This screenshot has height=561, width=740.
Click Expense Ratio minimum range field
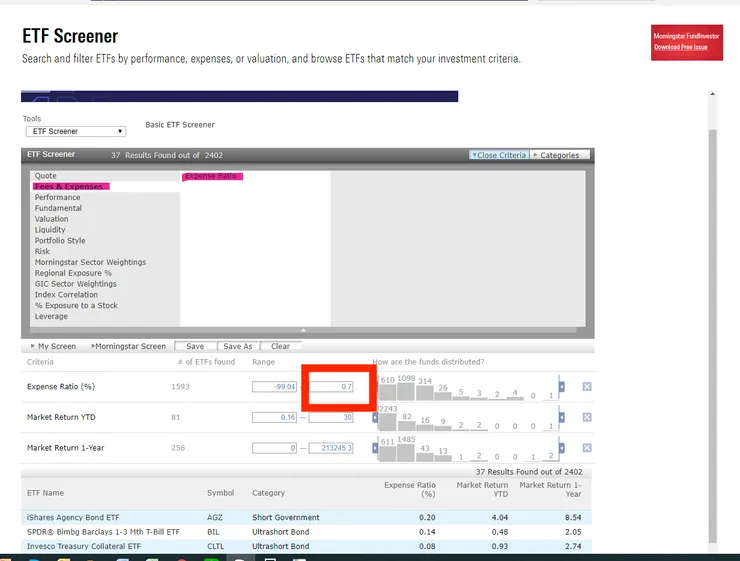[274, 387]
